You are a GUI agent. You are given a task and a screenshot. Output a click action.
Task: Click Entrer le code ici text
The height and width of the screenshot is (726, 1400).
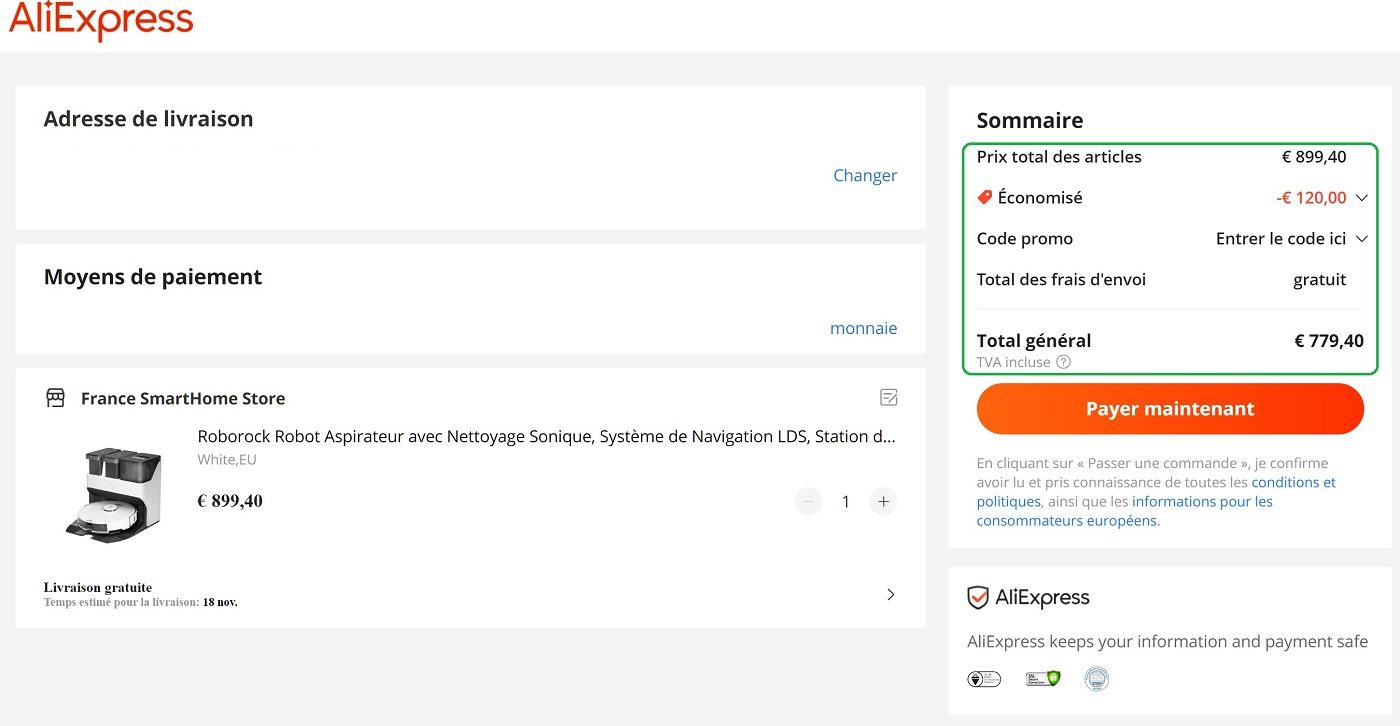[1281, 239]
